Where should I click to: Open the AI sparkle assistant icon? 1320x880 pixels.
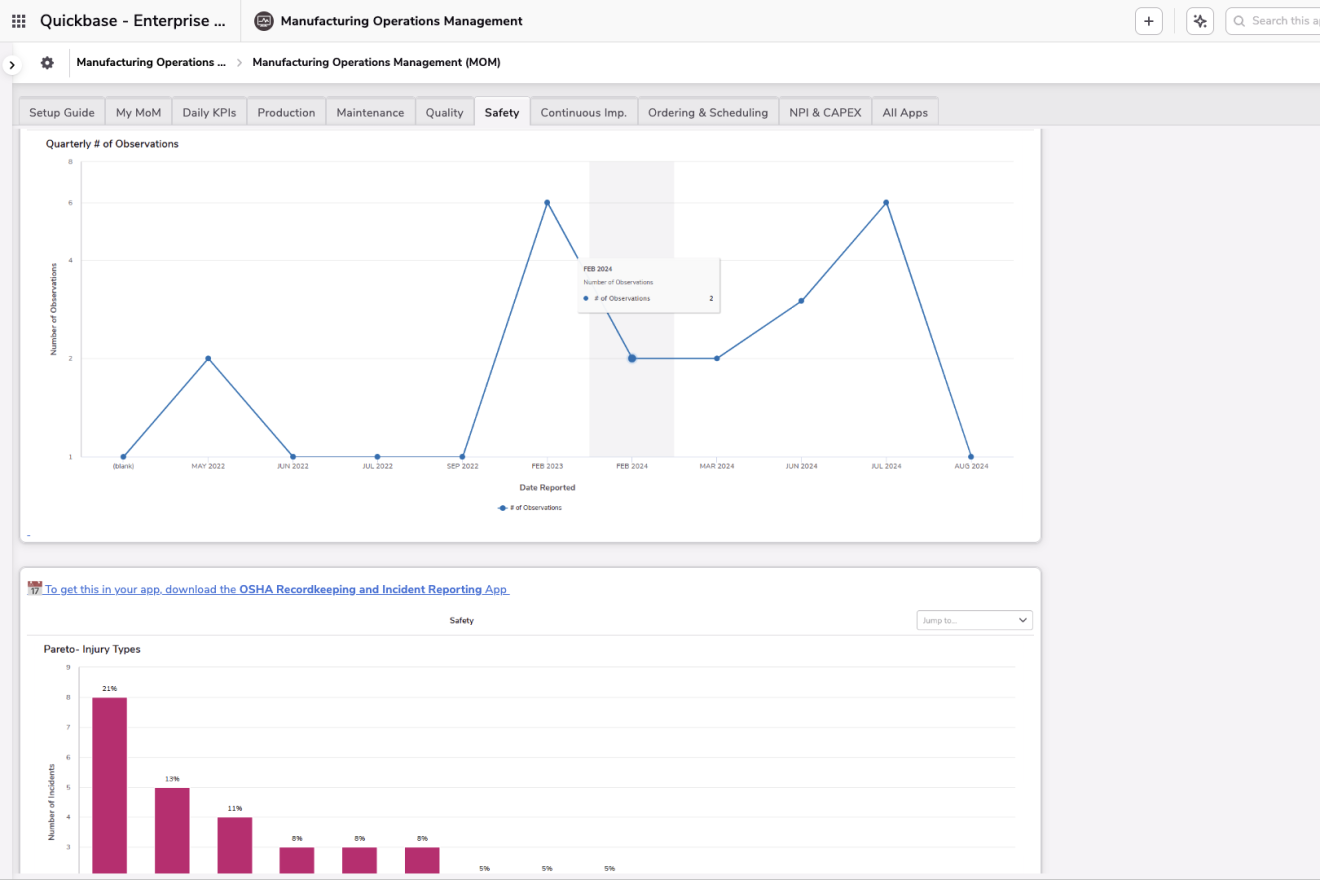[x=1200, y=21]
